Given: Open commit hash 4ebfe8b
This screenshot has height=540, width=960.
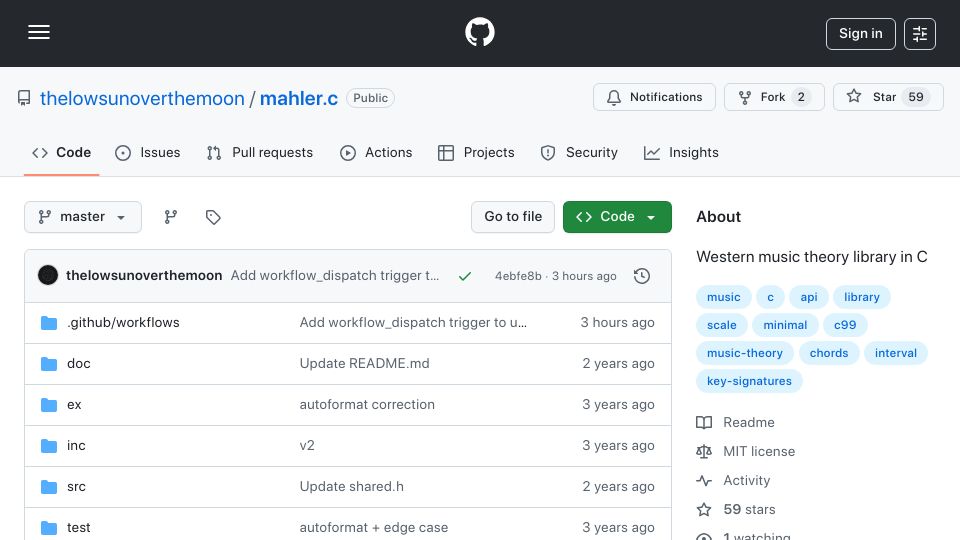Looking at the screenshot, I should click(518, 276).
